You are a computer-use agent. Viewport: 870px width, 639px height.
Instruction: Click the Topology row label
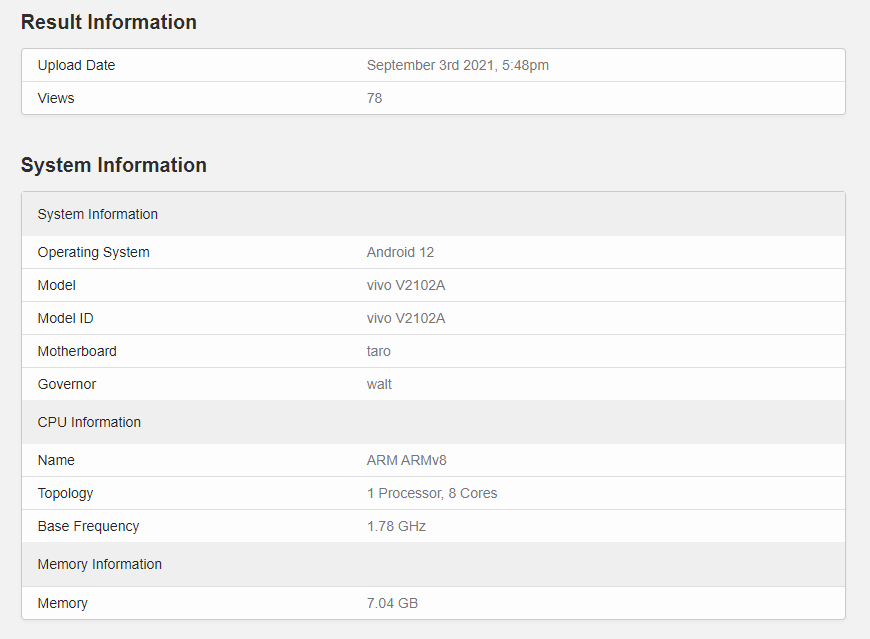click(x=65, y=494)
